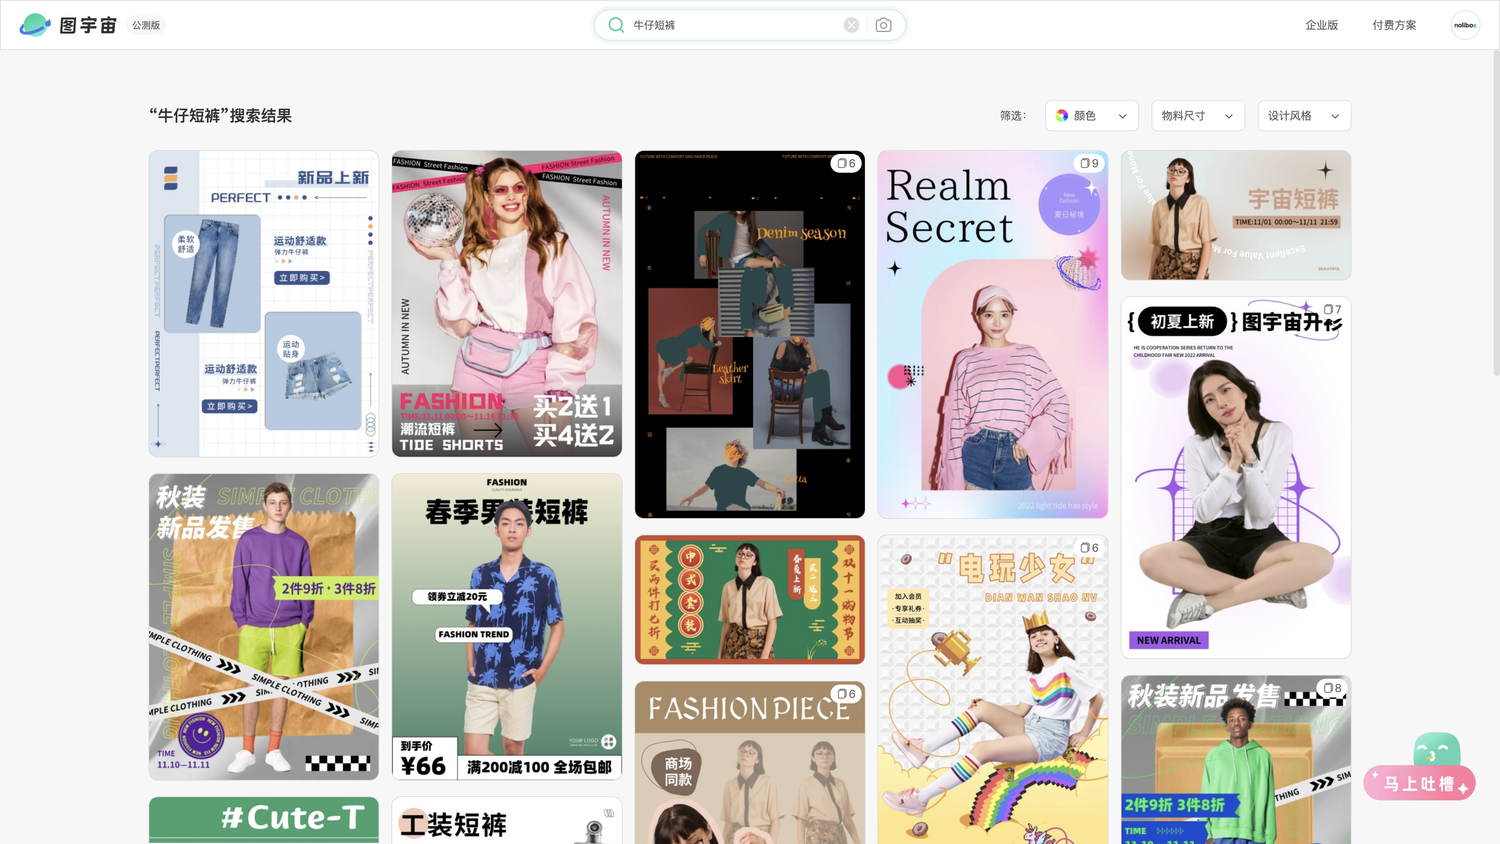The height and width of the screenshot is (844, 1500).
Task: Click the nolibox user avatar
Action: point(1465,25)
